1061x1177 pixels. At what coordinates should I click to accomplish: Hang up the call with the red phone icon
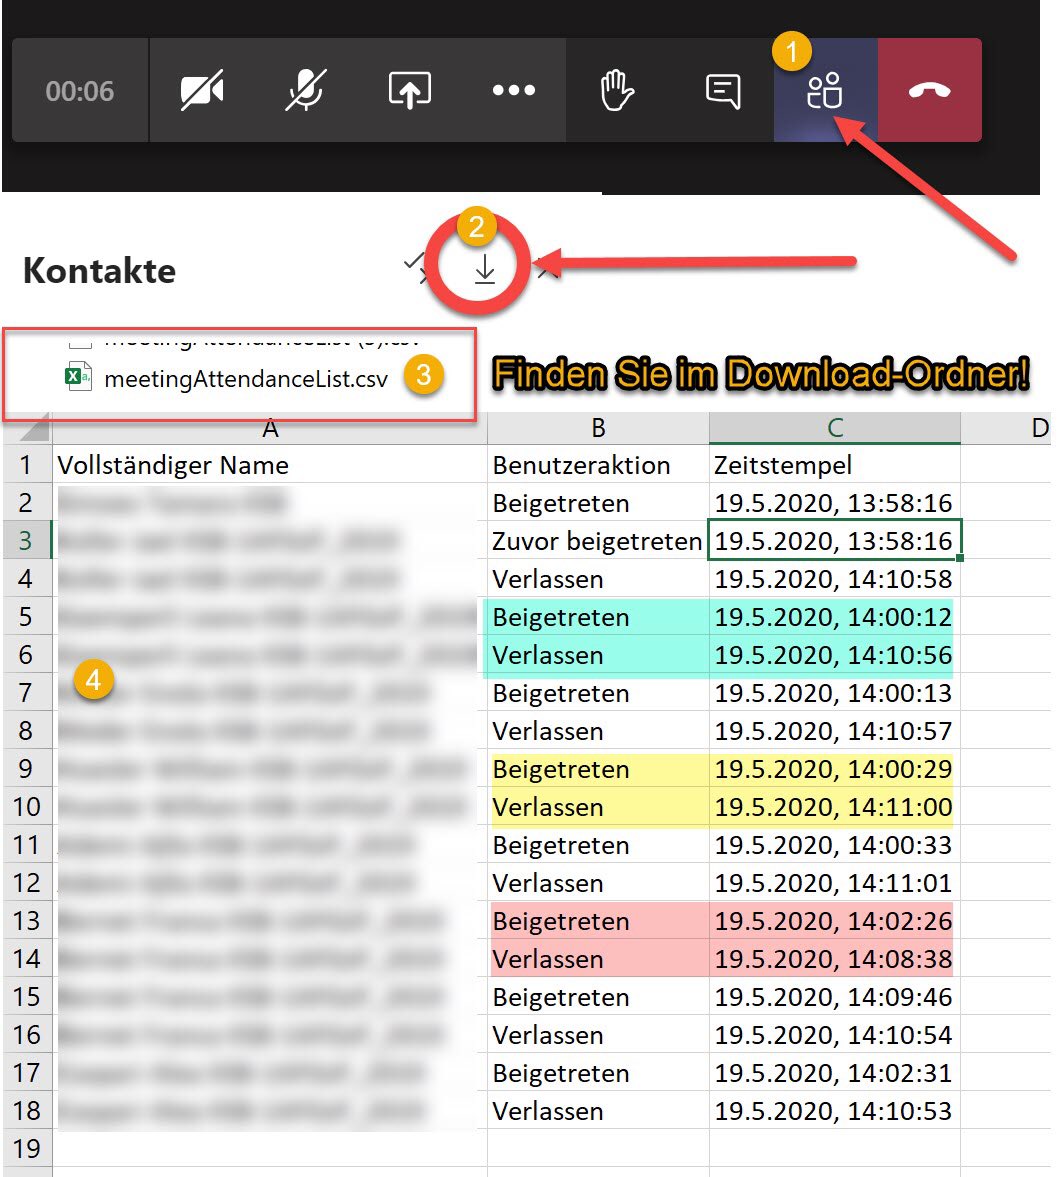[930, 90]
